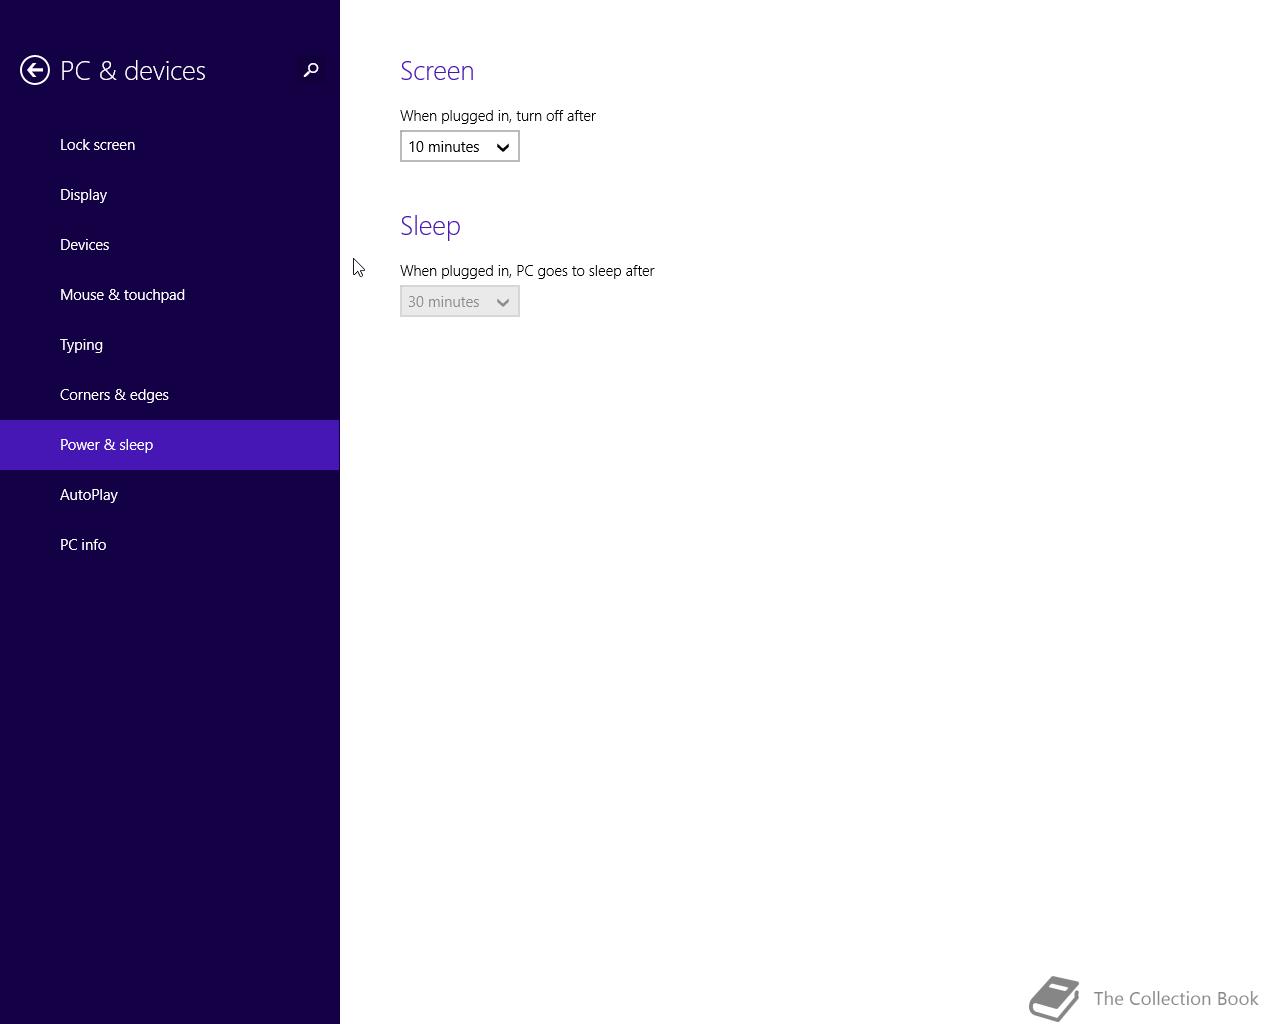The height and width of the screenshot is (1024, 1280).
Task: Open Corners & edges settings
Action: point(170,395)
